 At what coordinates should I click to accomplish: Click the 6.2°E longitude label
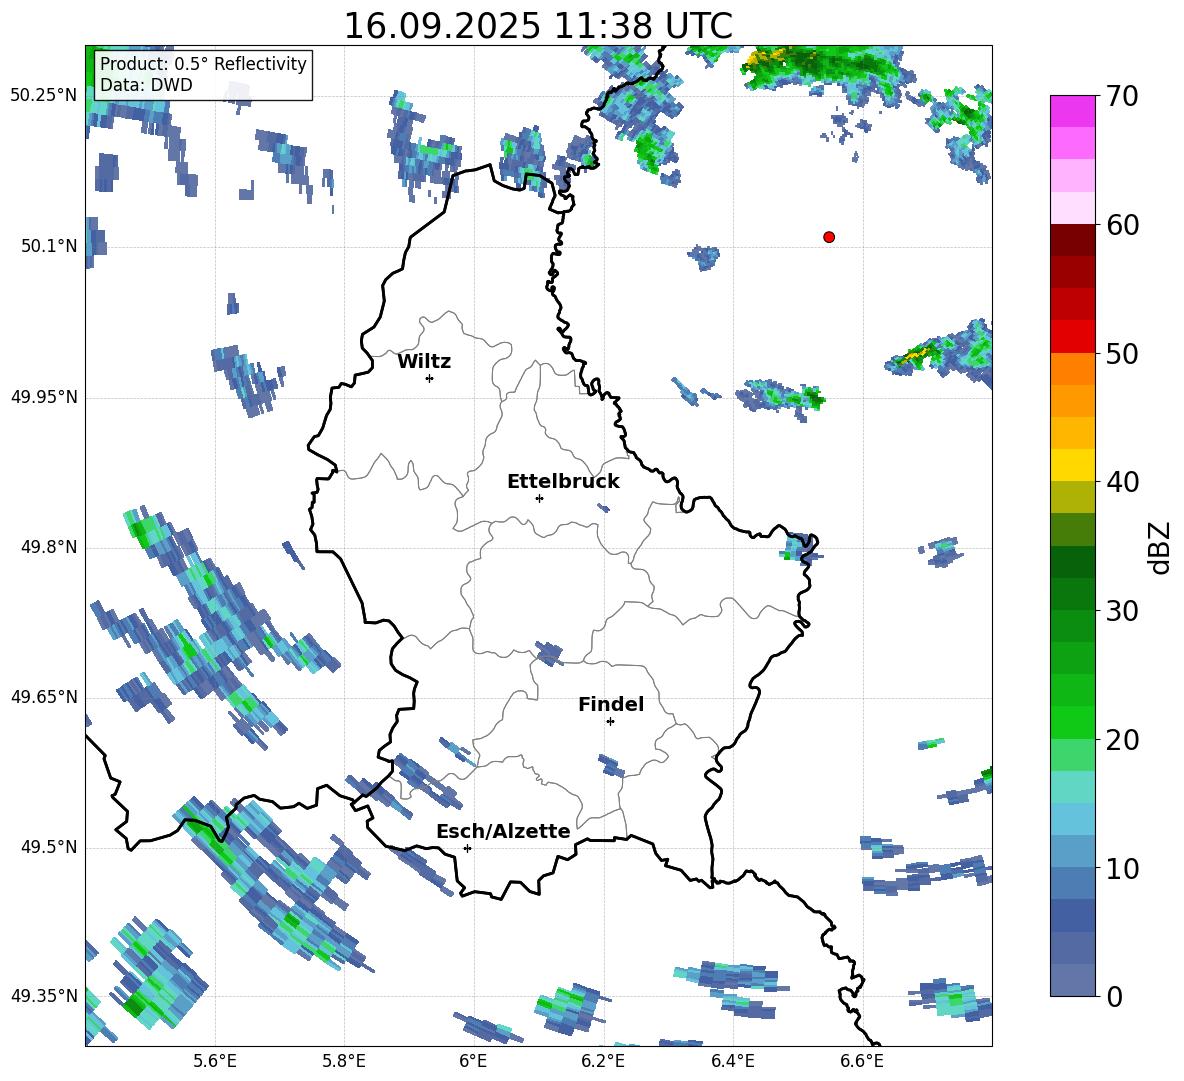point(603,1062)
